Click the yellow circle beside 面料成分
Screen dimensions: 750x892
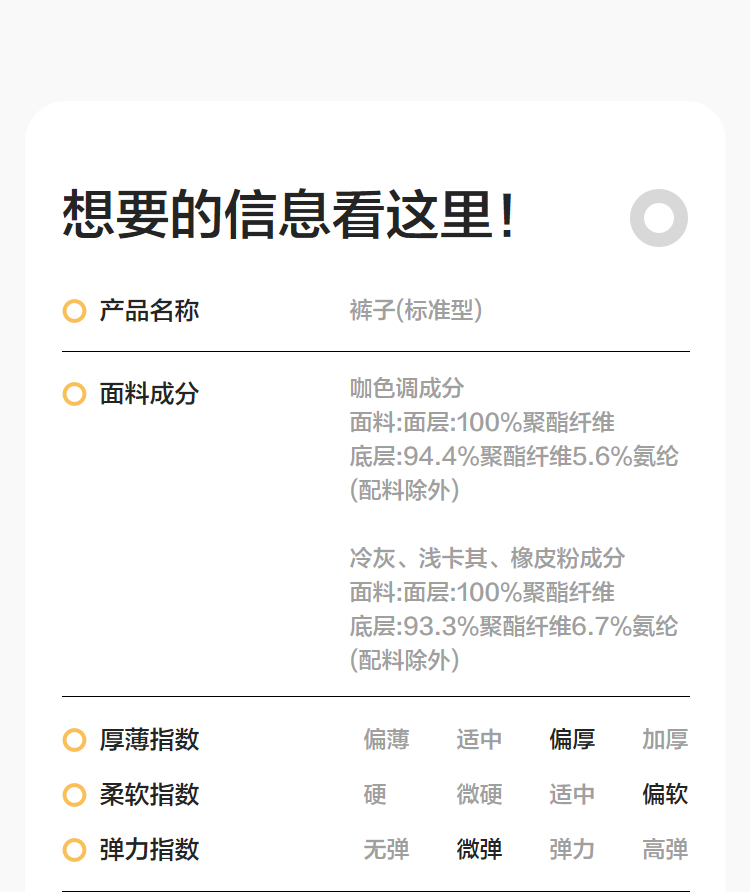[74, 394]
